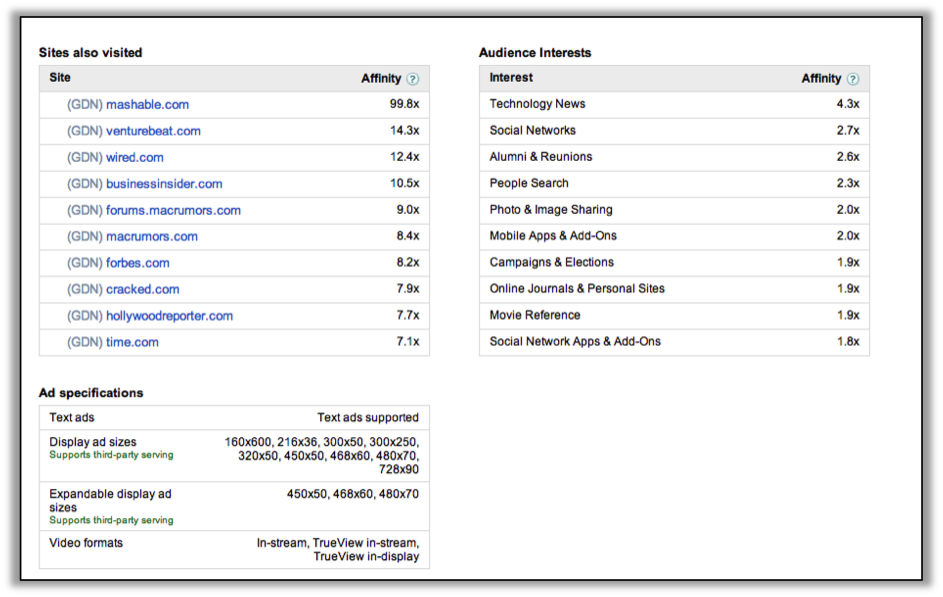Open the time.com link
943x597 pixels.
pyautogui.click(x=132, y=343)
